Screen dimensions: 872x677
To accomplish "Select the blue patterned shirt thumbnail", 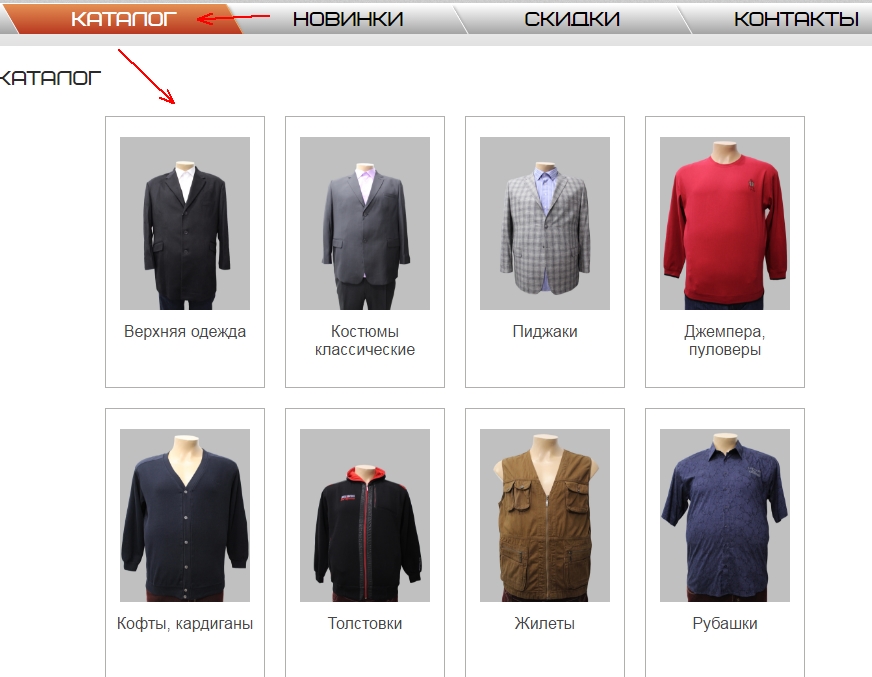I will coord(725,515).
